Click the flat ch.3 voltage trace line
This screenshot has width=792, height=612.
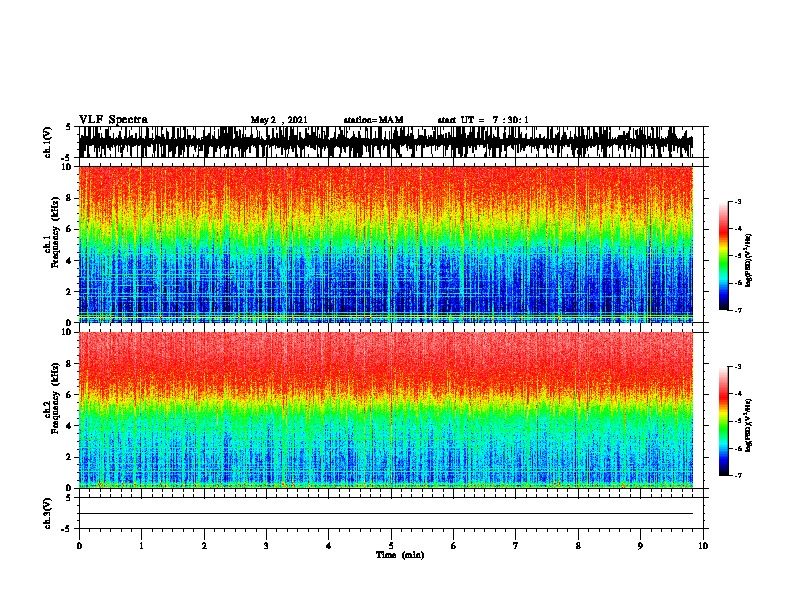click(386, 514)
